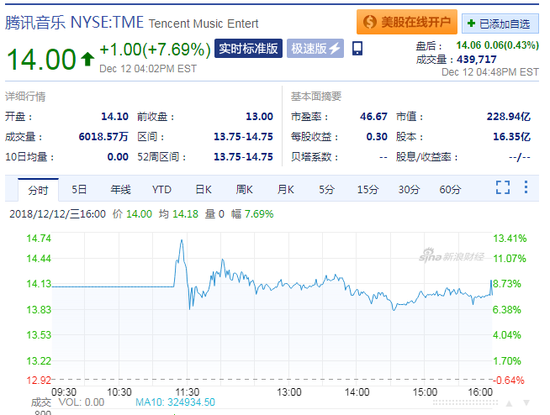The width and height of the screenshot is (550, 415).
Task: Select the 30分 chart tab
Action: coord(409,190)
